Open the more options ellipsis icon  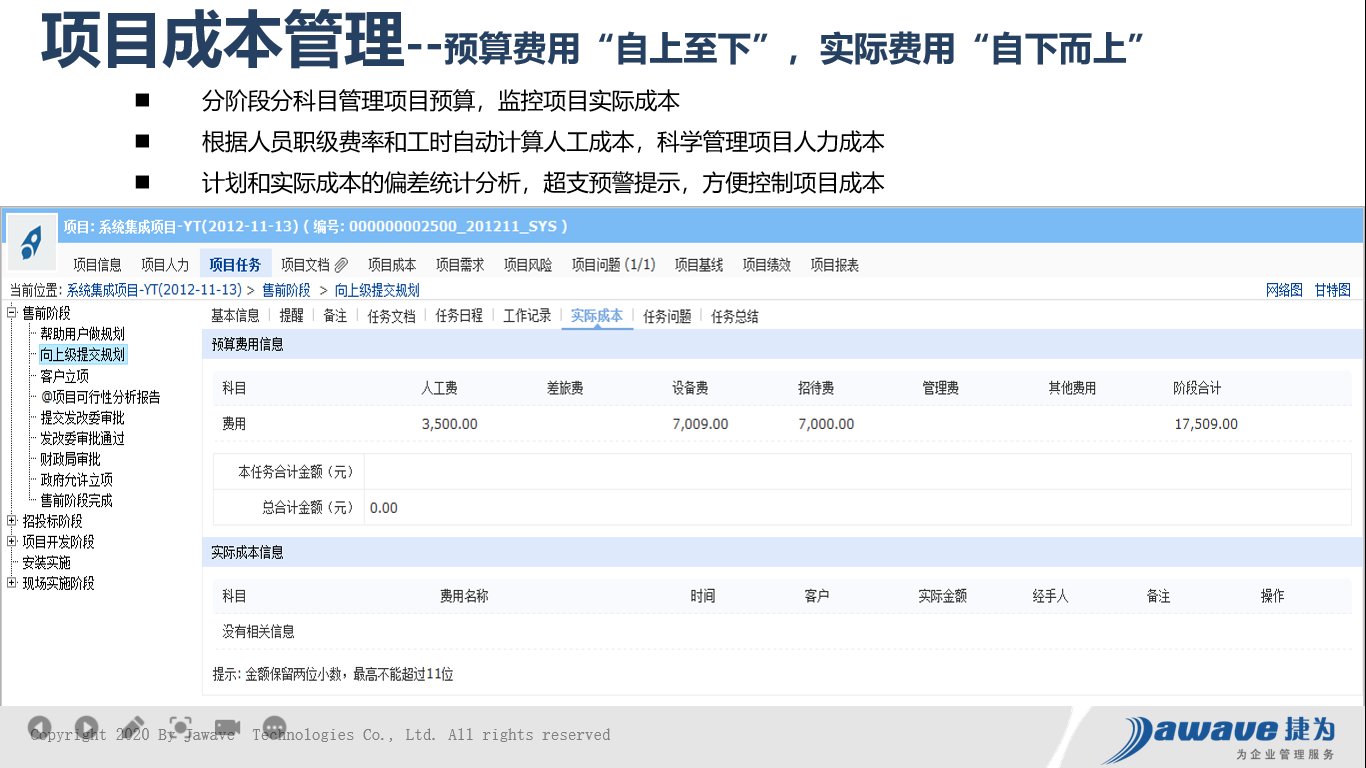(274, 728)
